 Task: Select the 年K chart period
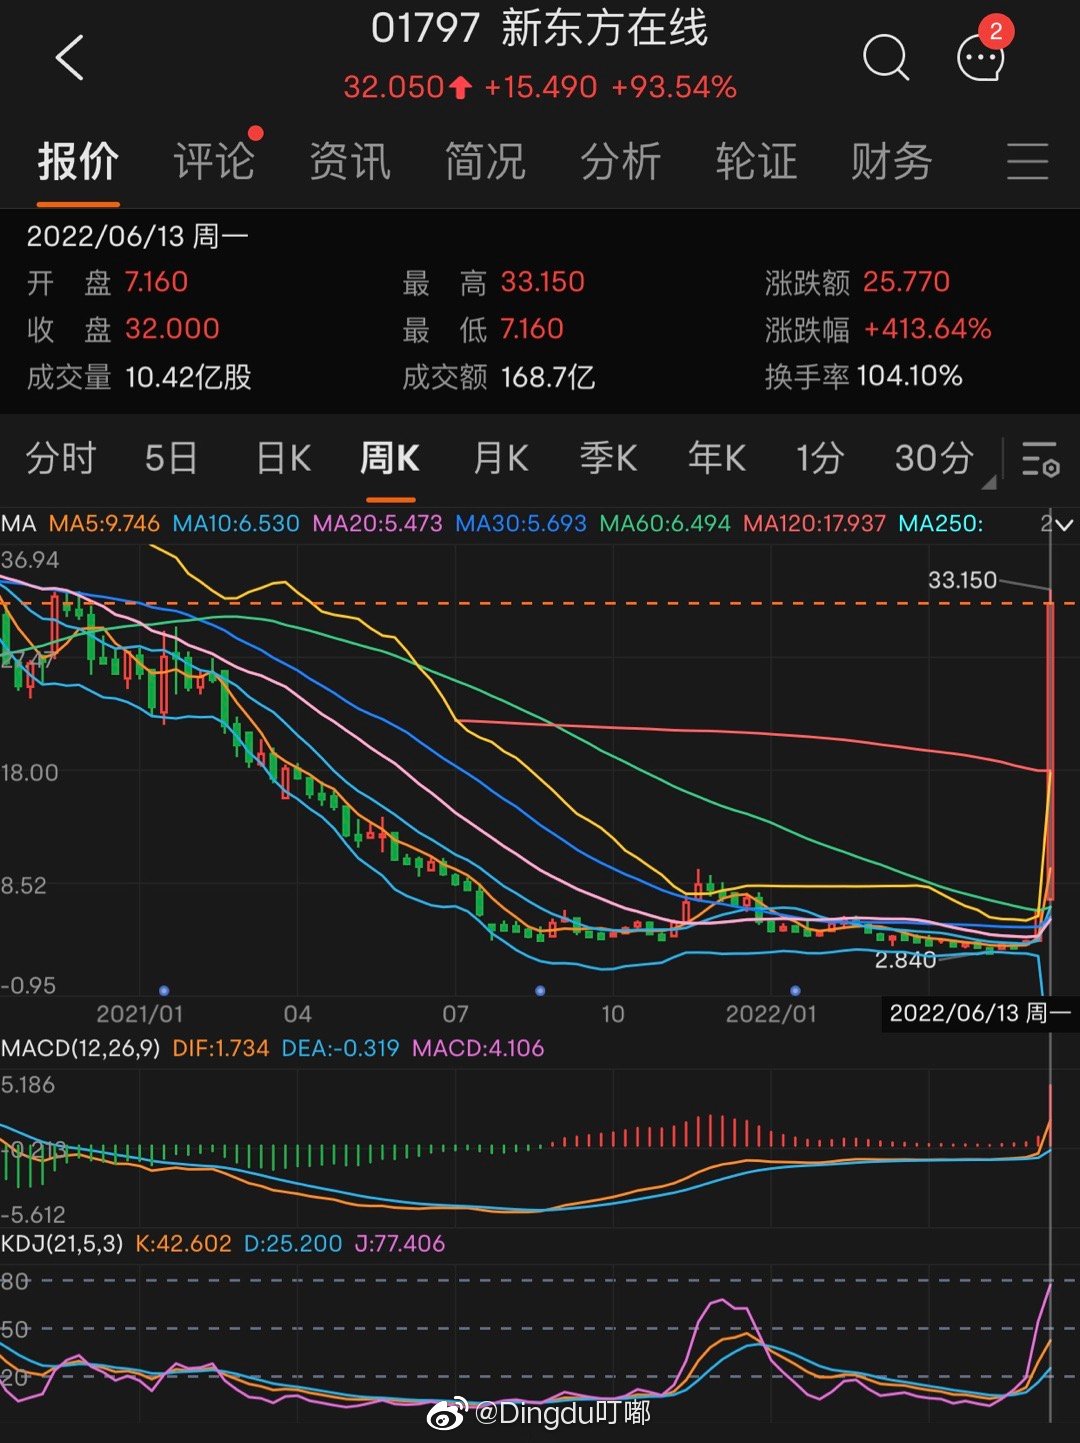tap(716, 459)
